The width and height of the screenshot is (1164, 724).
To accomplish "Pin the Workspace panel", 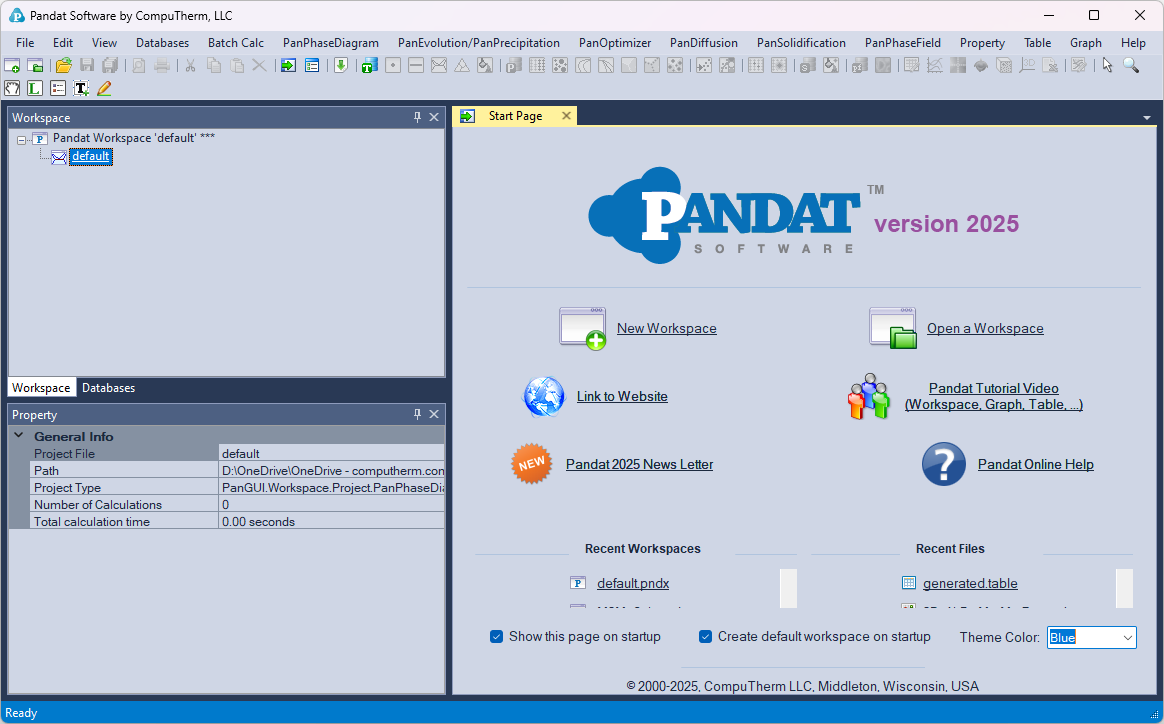I will (x=418, y=117).
